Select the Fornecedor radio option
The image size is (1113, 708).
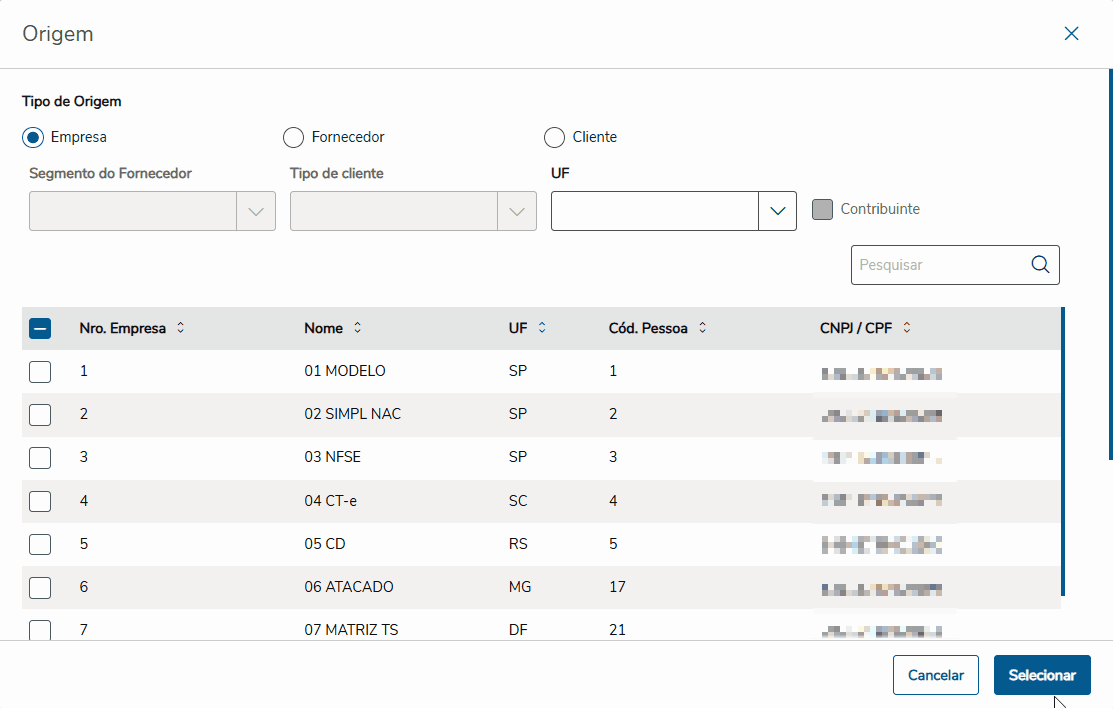click(x=293, y=137)
